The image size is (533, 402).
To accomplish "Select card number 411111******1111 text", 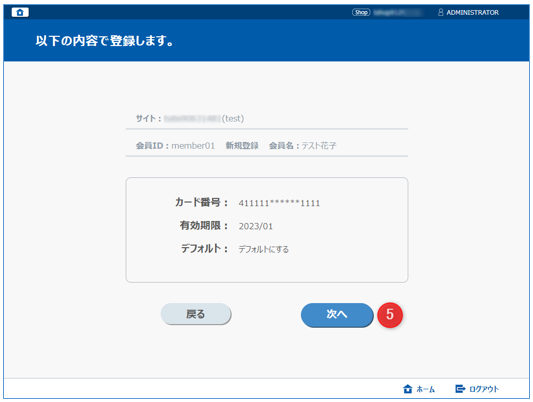I will pos(279,203).
